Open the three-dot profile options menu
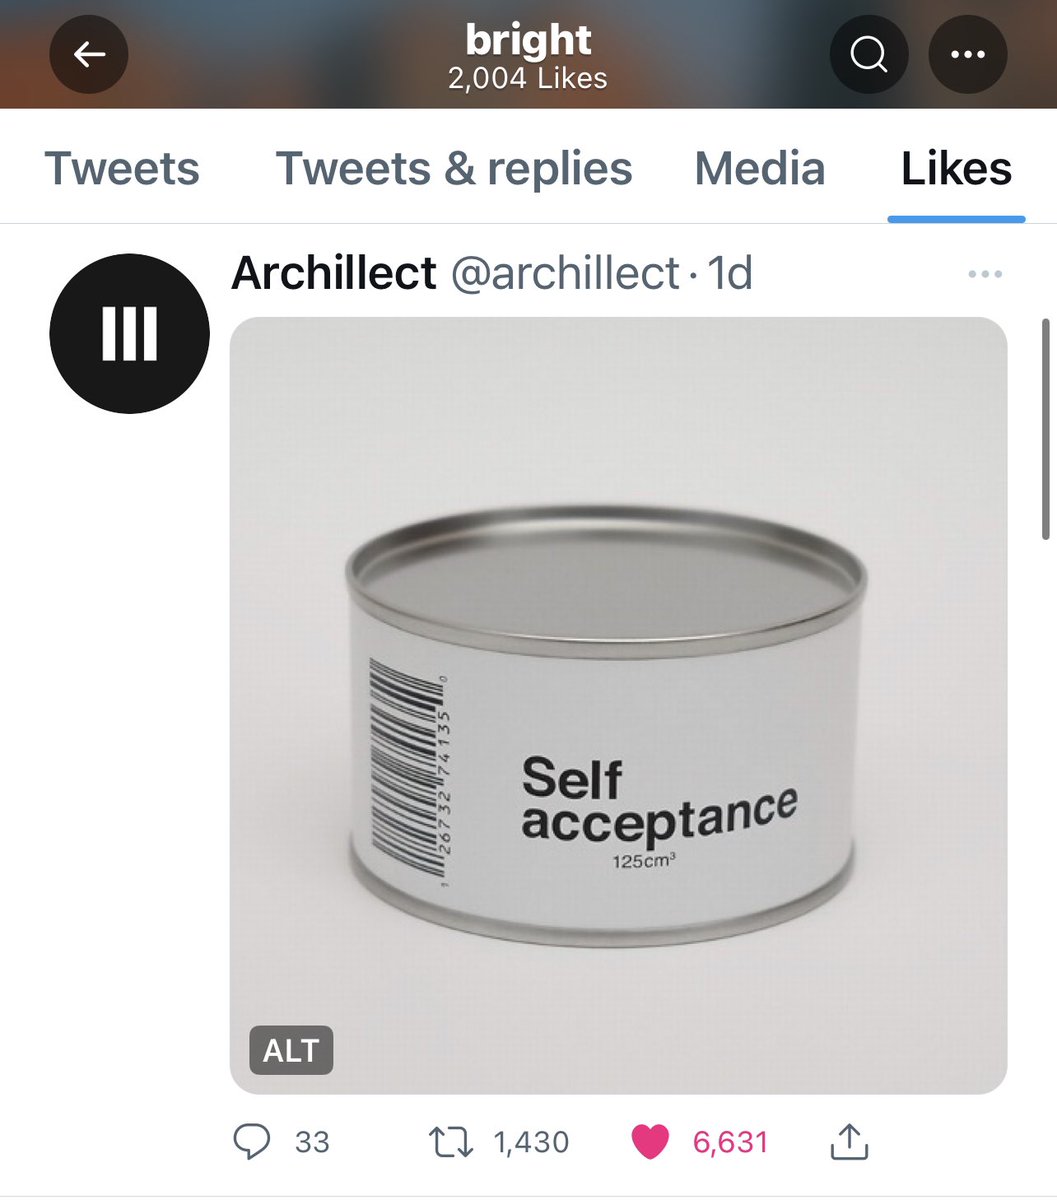 pos(968,54)
